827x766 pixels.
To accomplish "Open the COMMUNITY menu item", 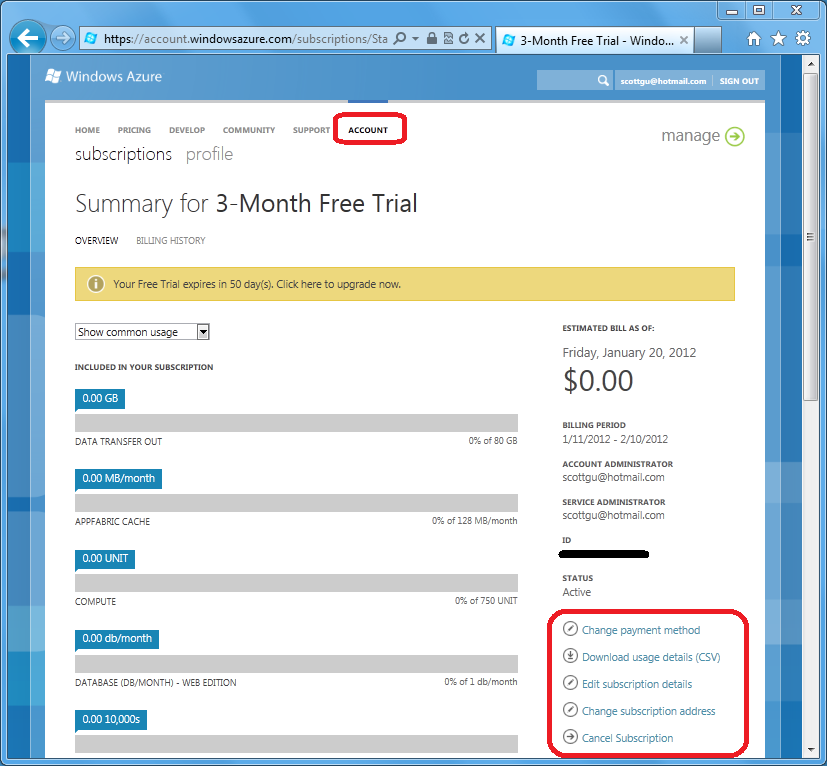I will pos(249,130).
